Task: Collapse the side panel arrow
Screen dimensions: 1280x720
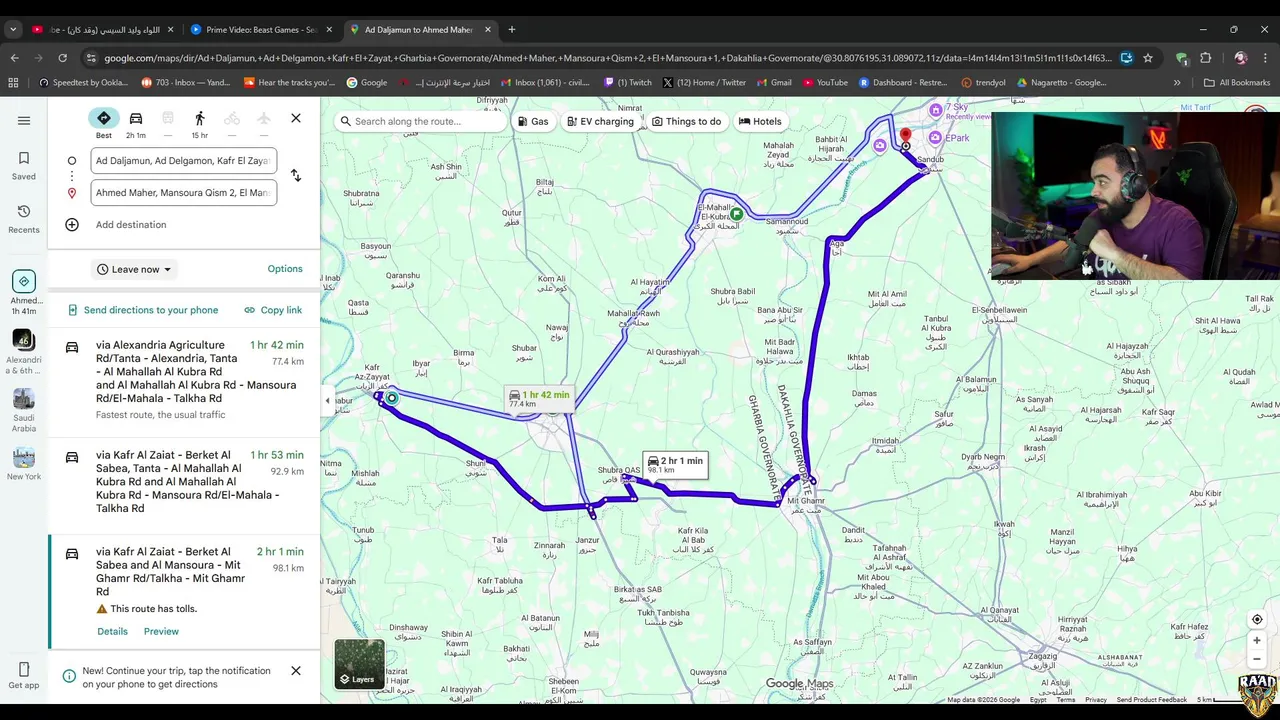Action: [327, 401]
